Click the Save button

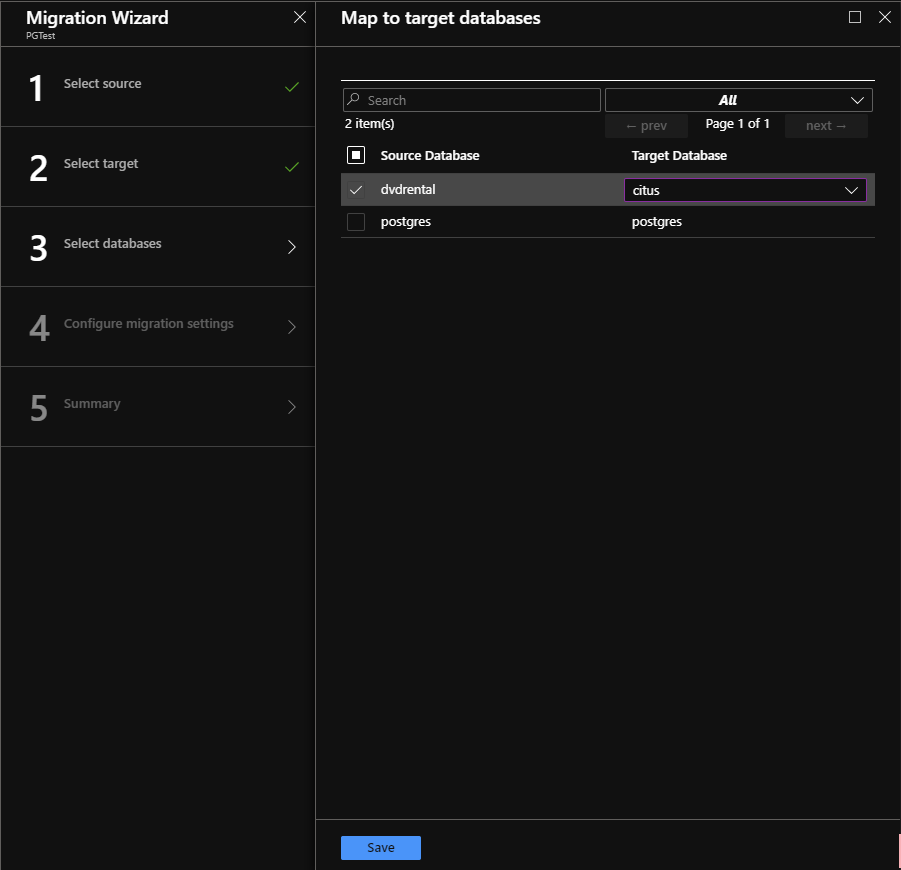[x=381, y=848]
